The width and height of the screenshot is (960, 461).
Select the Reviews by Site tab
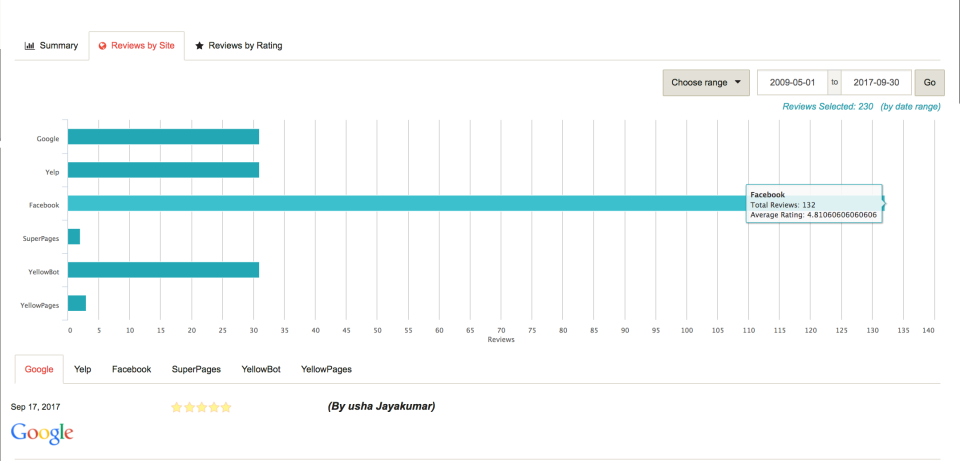click(137, 45)
